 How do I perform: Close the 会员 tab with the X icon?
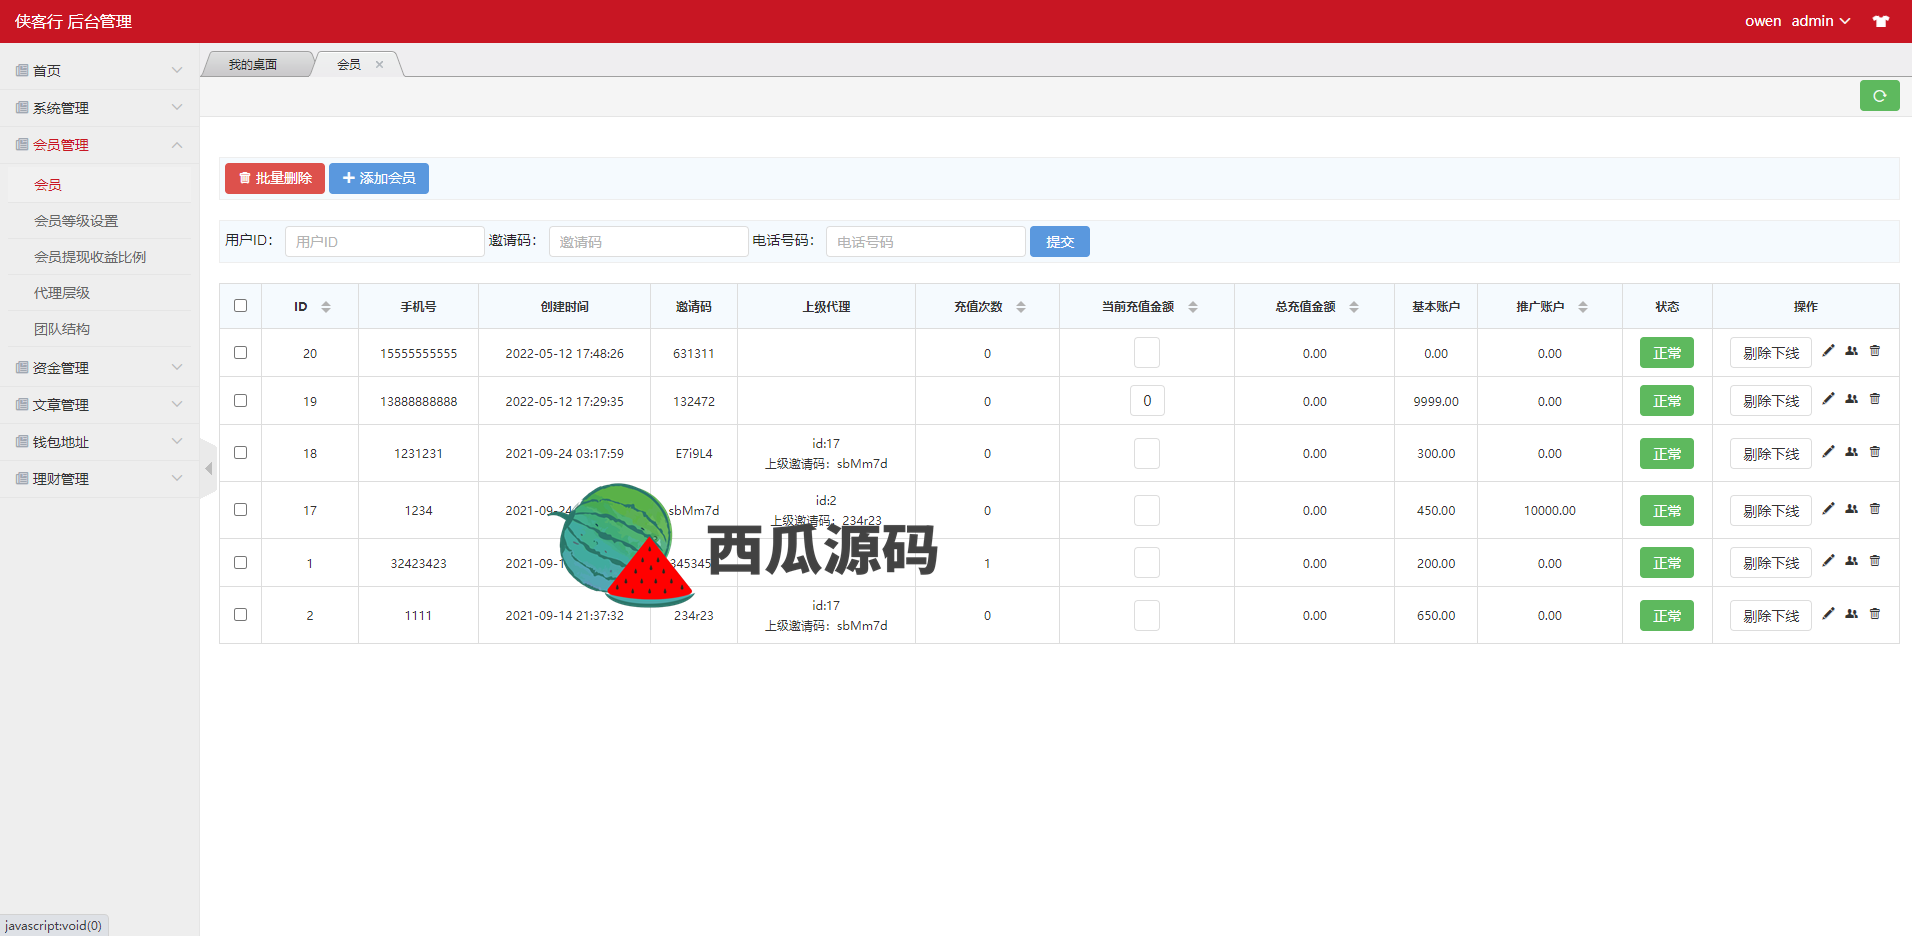tap(379, 65)
